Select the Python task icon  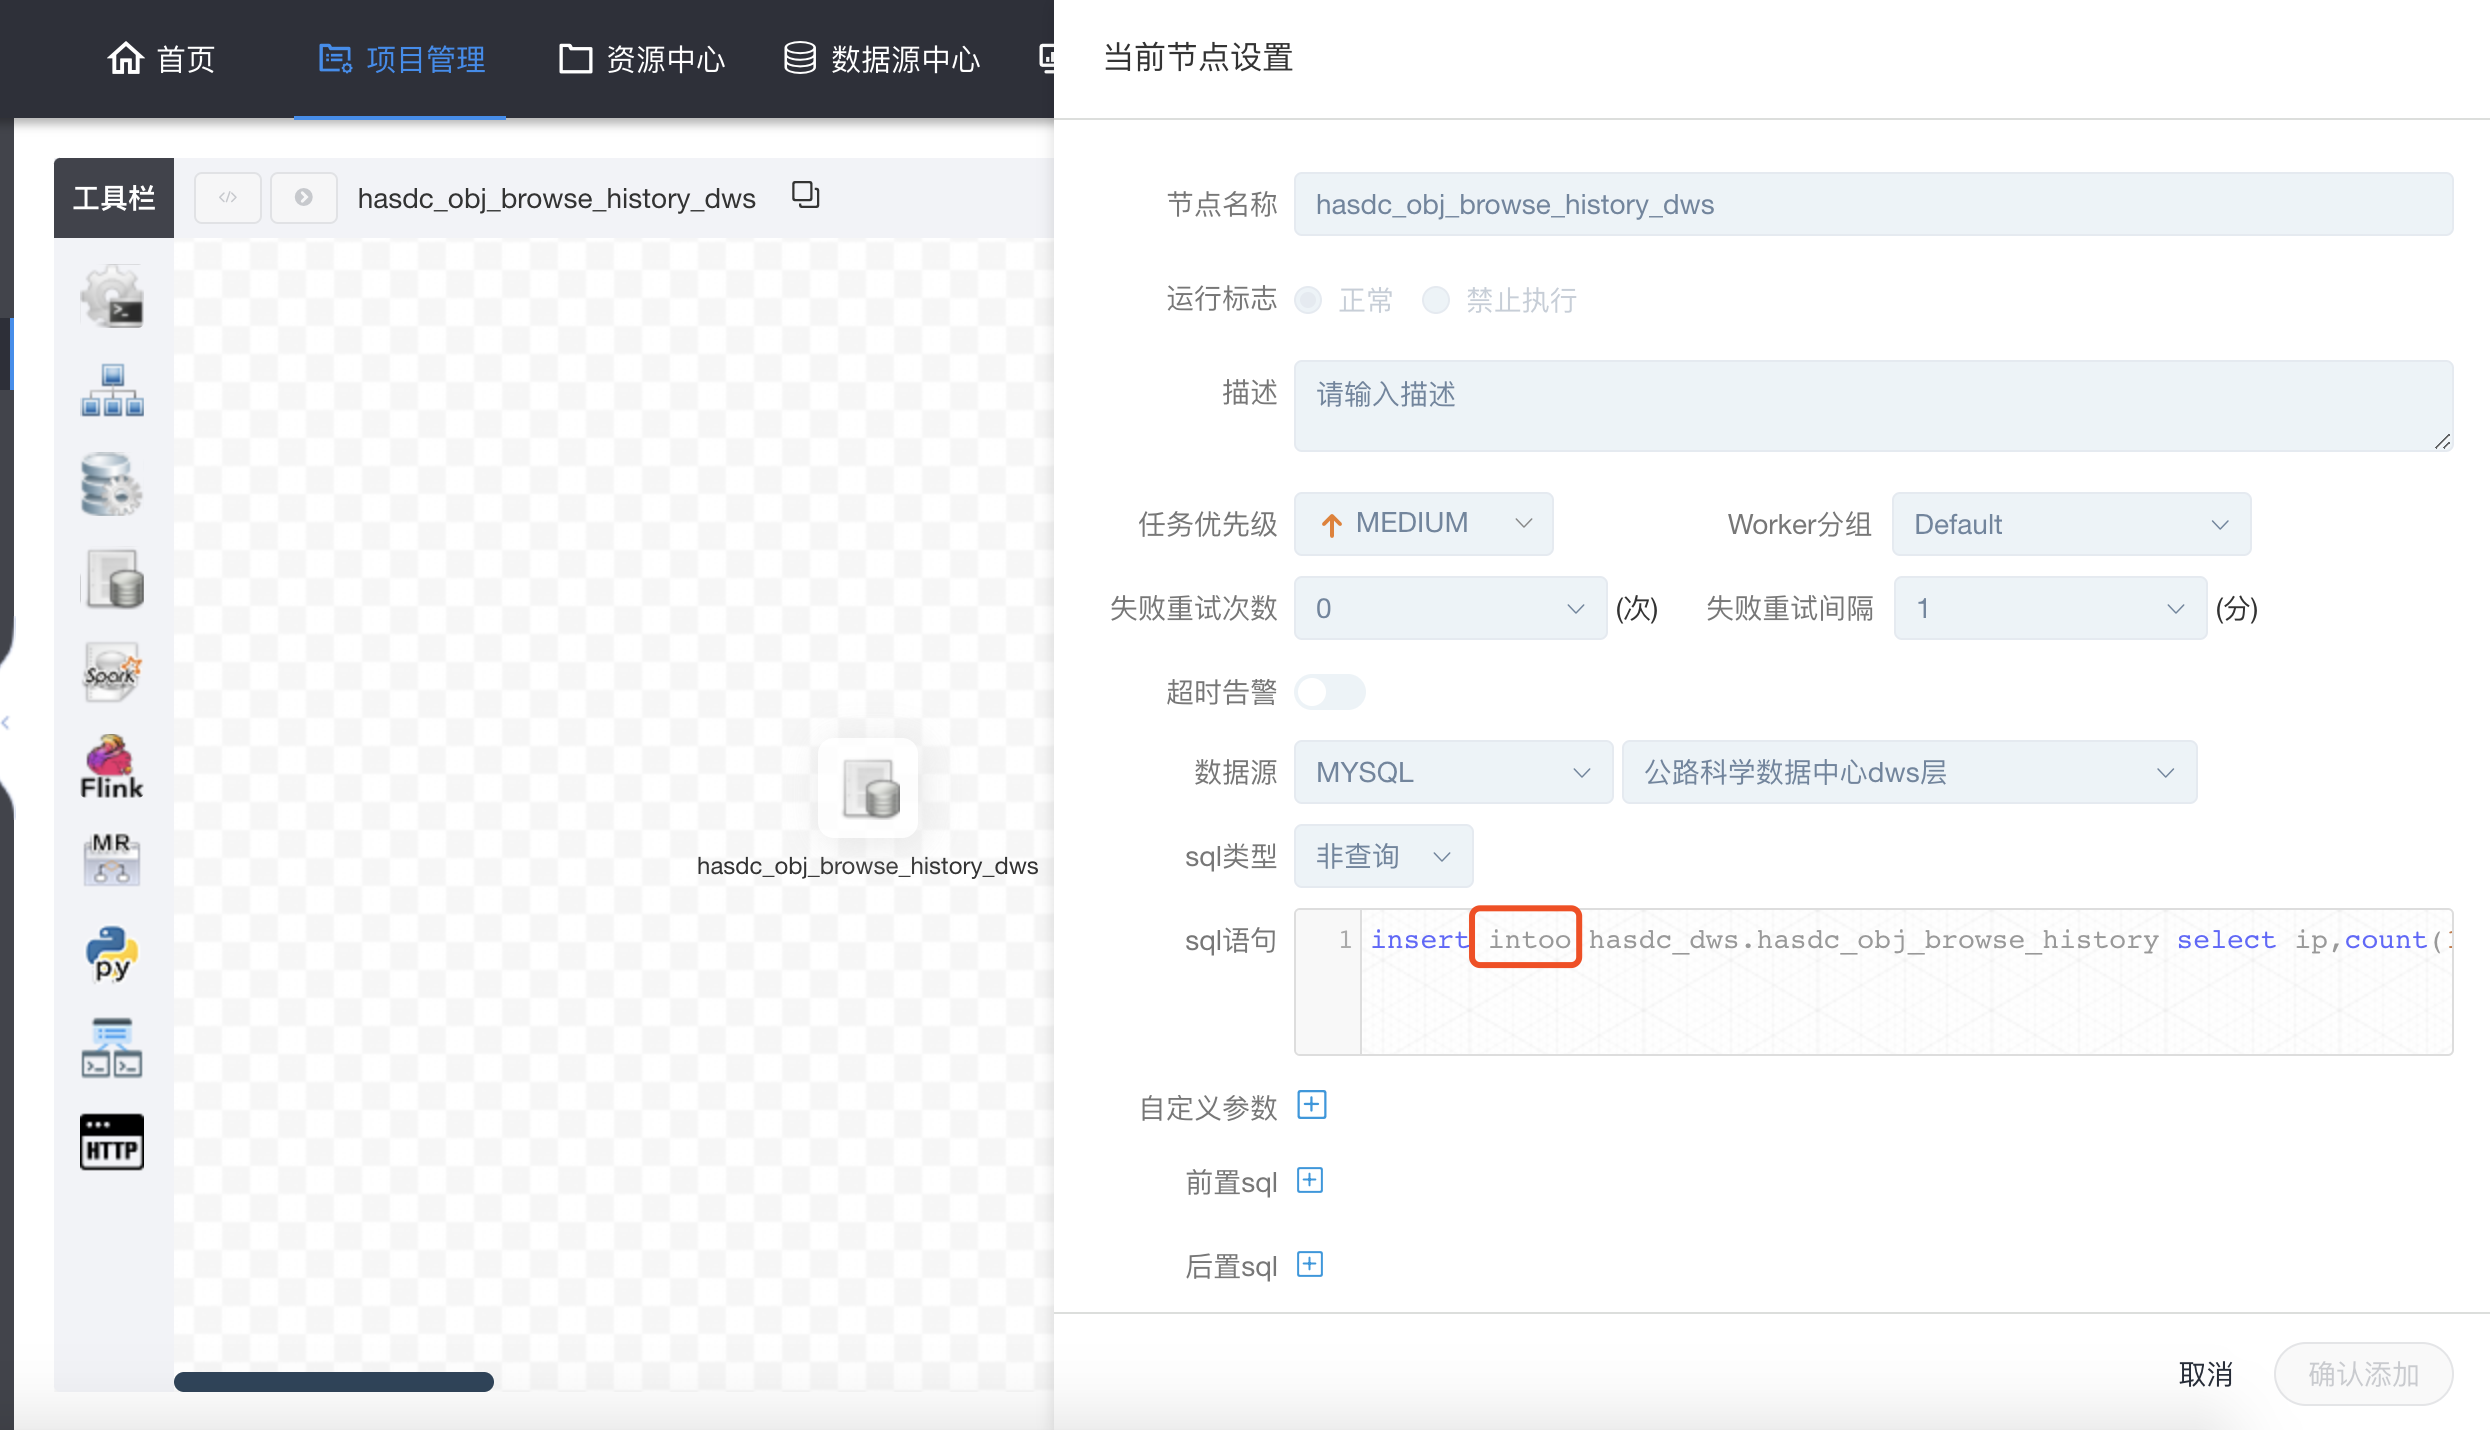coord(112,954)
